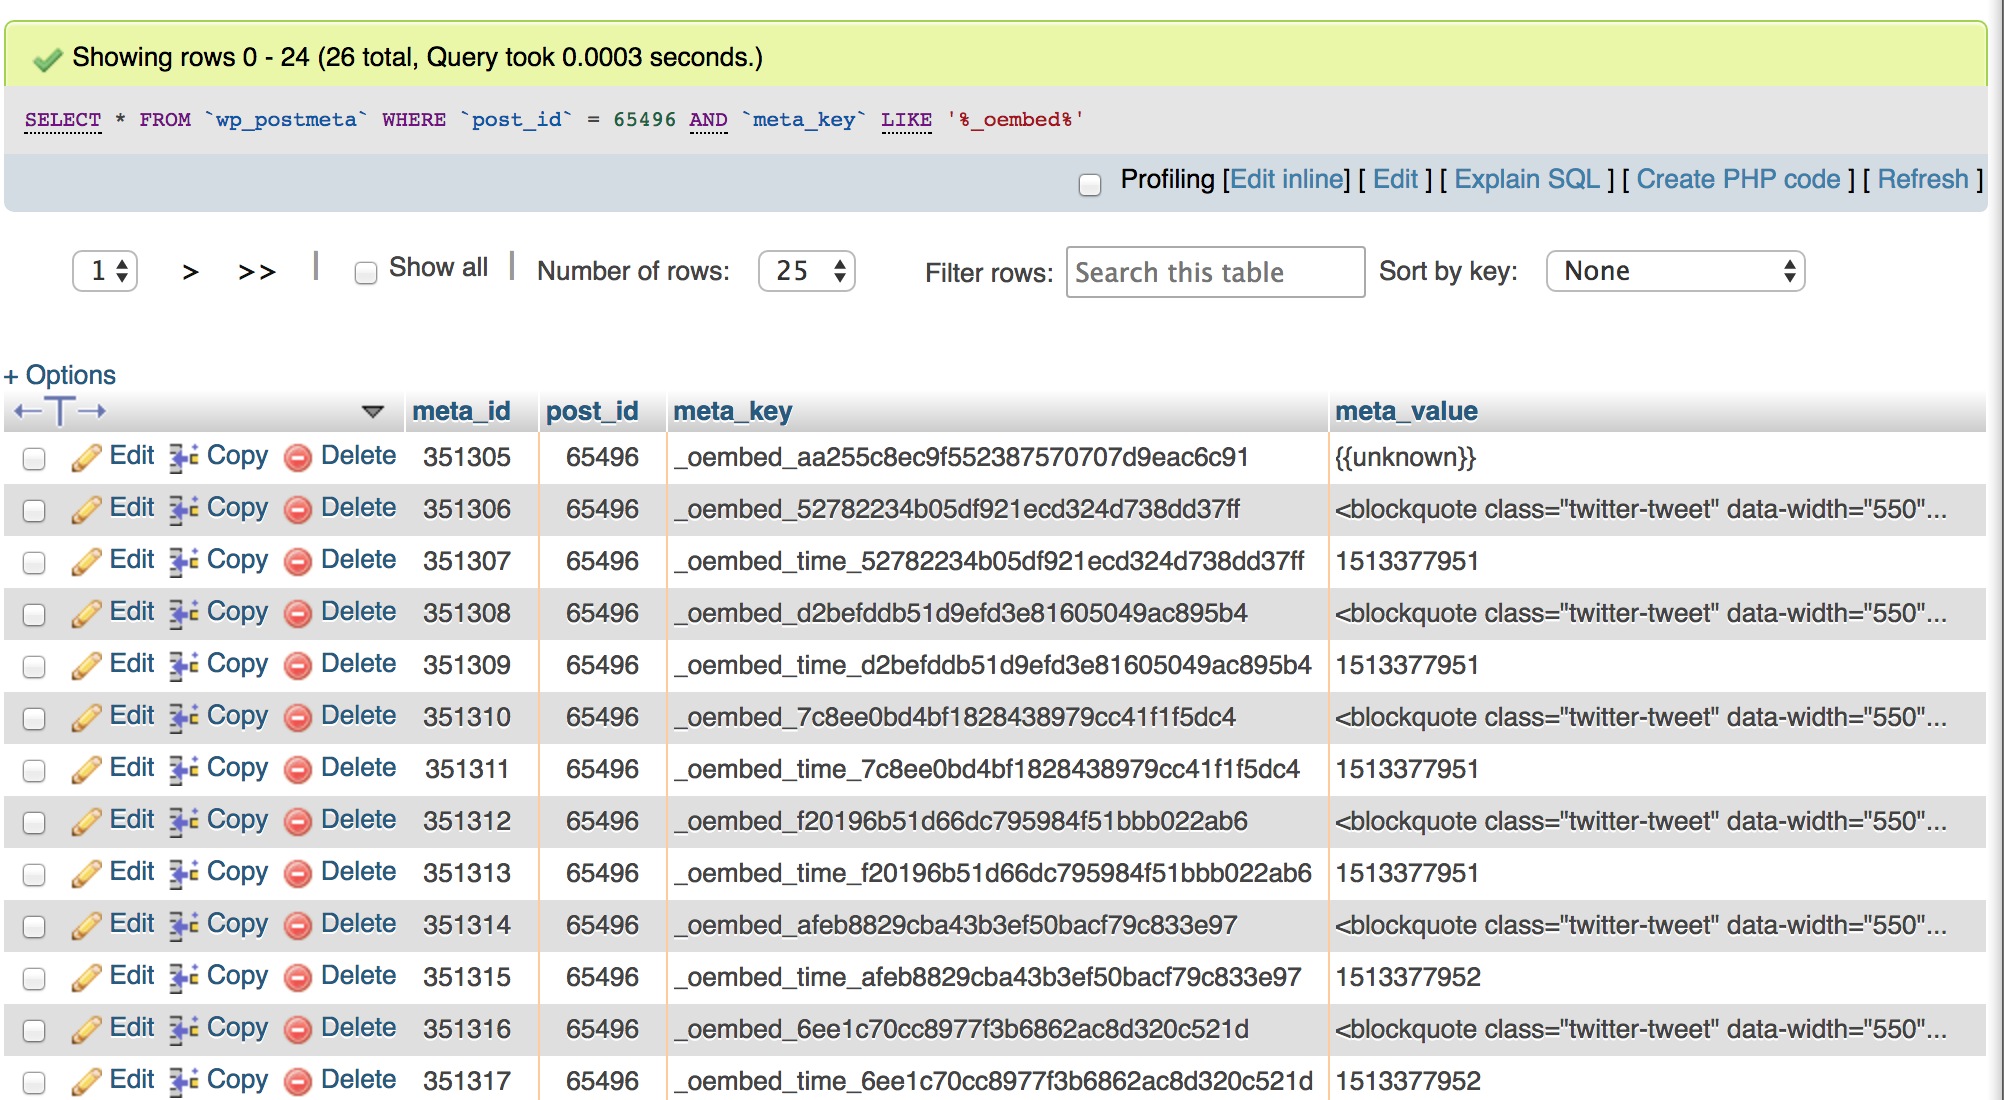The image size is (2004, 1100).
Task: Click Copy icon for row 351312
Action: (x=183, y=822)
